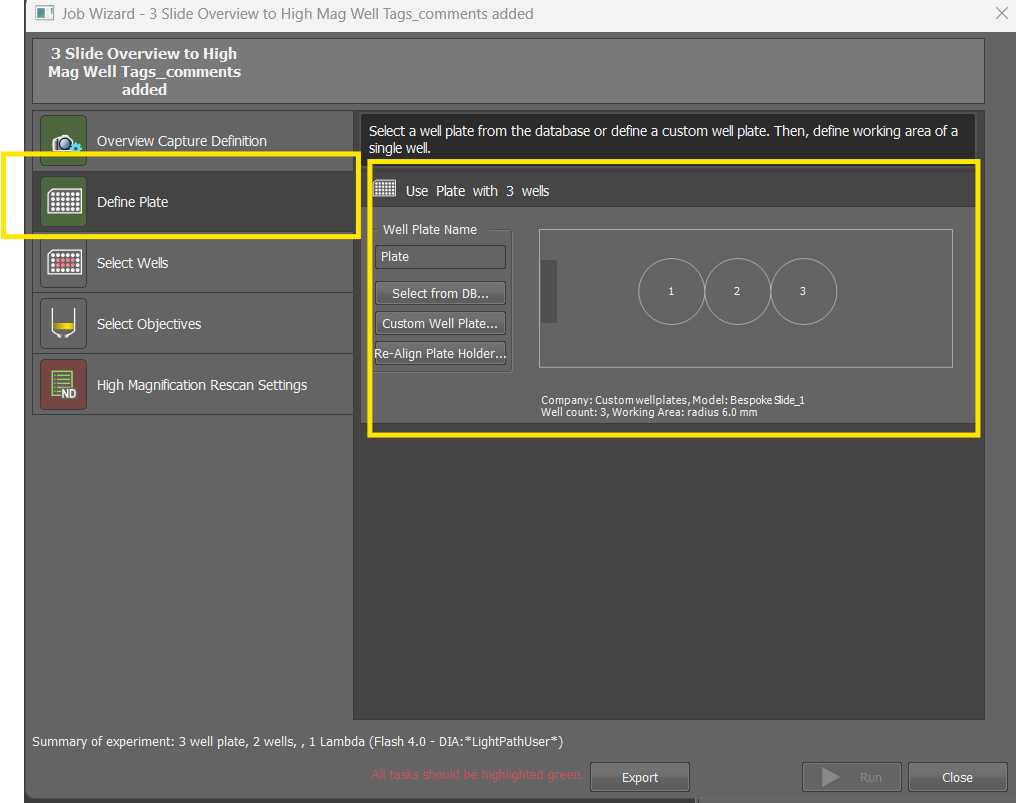Click the dark slide label area on plate diagram

click(x=548, y=291)
